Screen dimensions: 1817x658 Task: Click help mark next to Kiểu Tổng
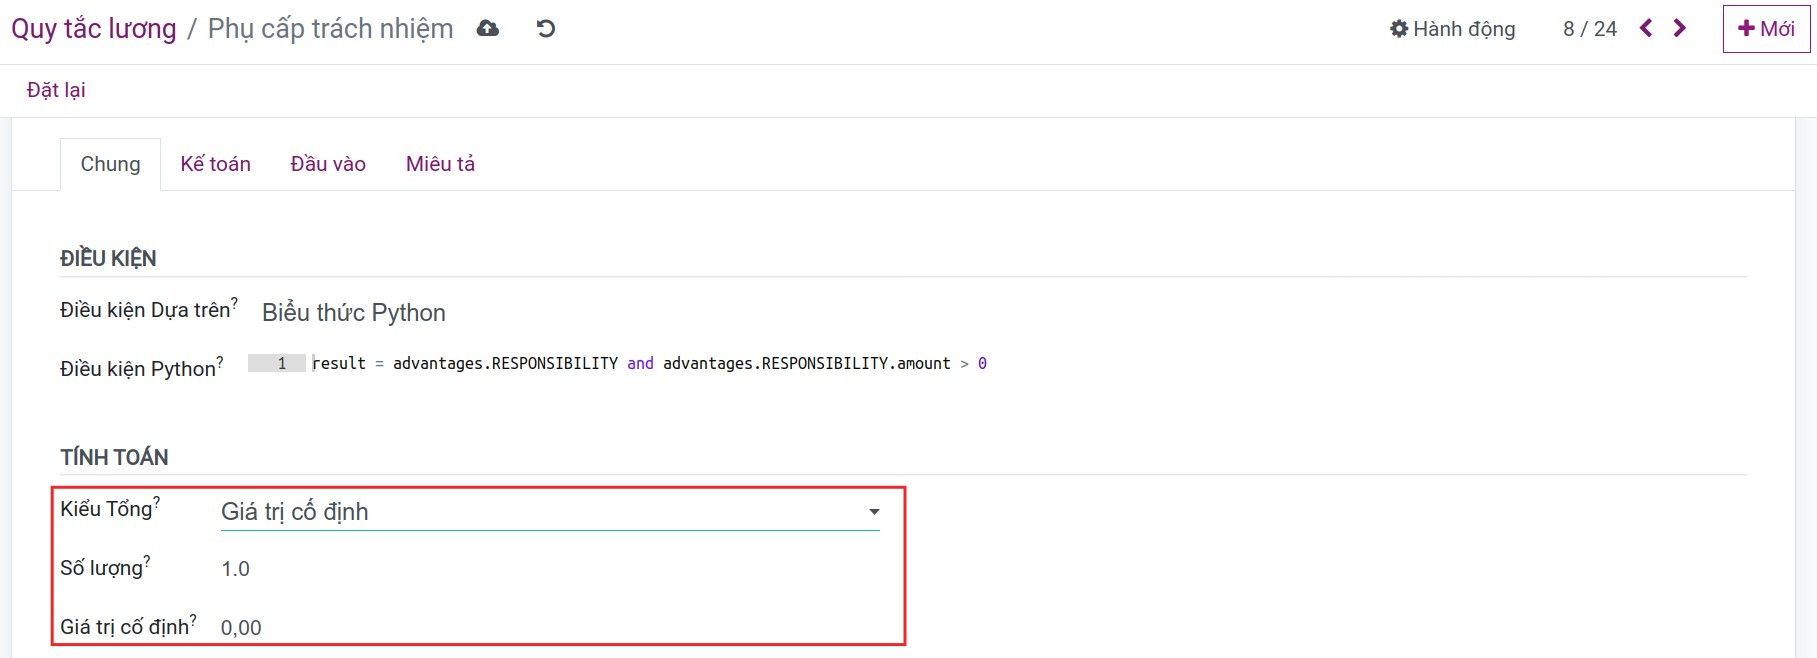pyautogui.click(x=157, y=502)
